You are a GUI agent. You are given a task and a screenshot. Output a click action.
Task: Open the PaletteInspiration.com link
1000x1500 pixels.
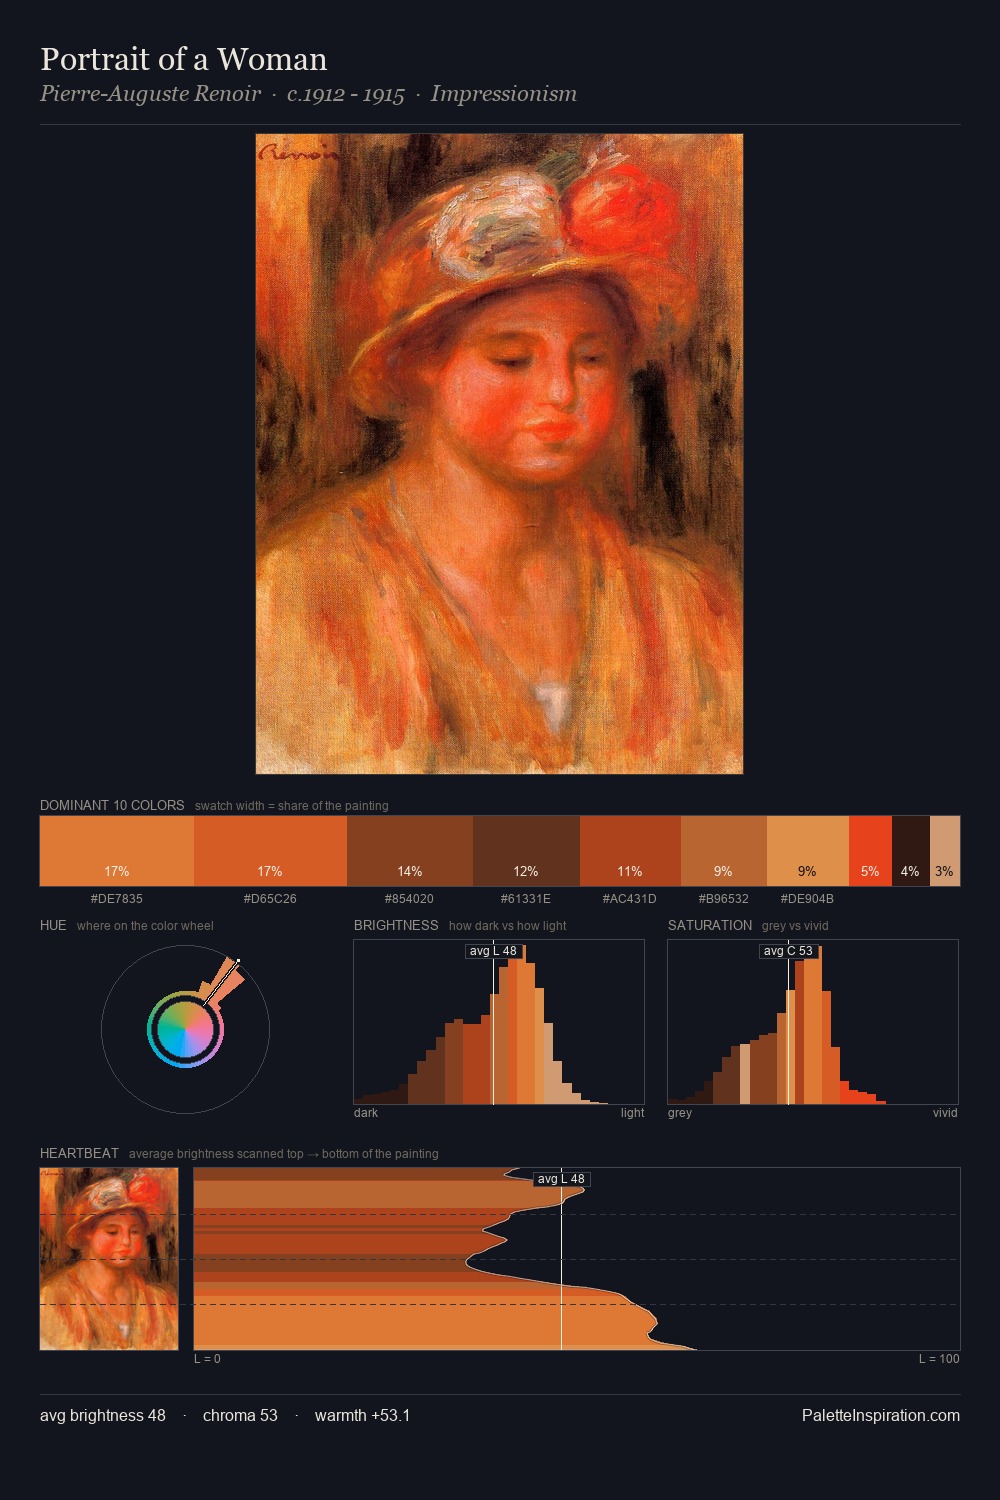tap(881, 1415)
